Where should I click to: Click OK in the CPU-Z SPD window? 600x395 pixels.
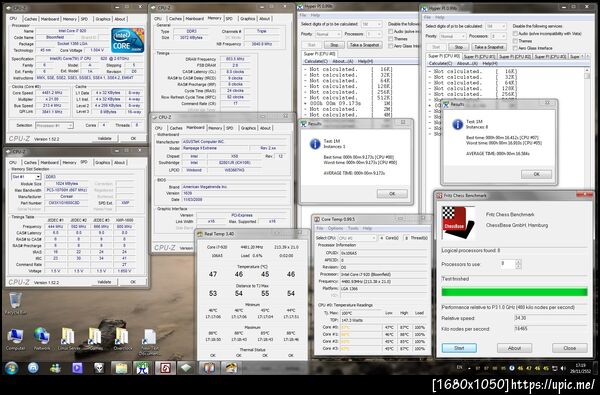132,282
